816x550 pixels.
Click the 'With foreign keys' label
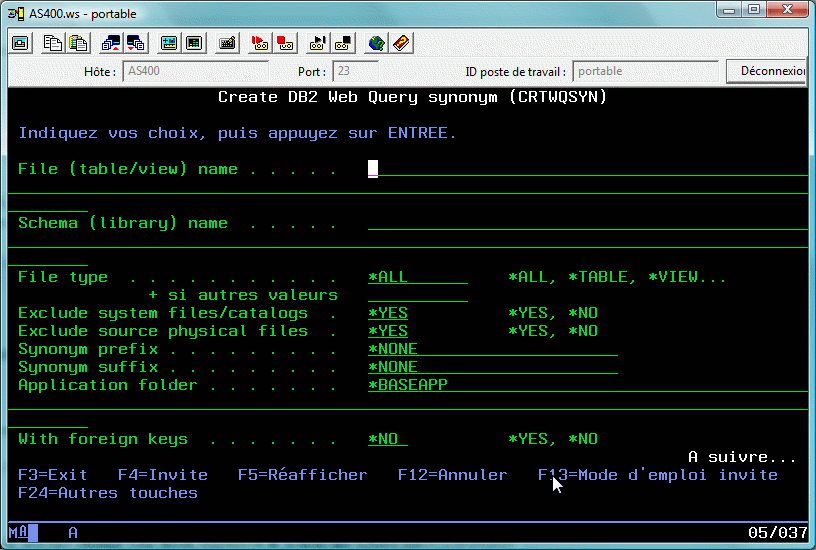tap(103, 439)
